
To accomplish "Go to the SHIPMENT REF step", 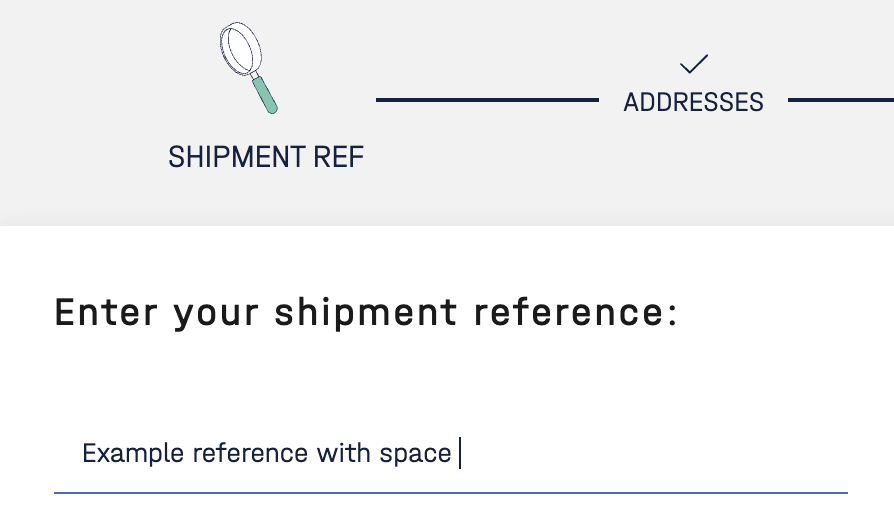I will [x=266, y=157].
